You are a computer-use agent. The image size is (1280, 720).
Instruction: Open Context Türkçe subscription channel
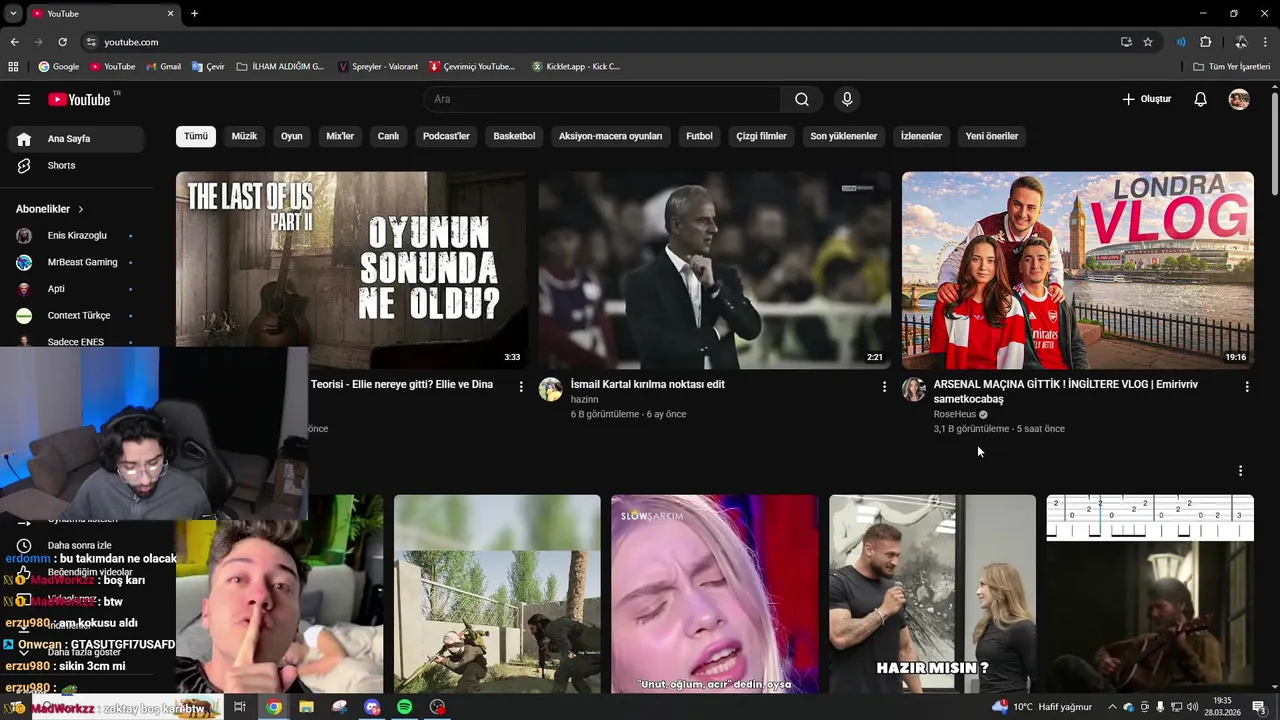pyautogui.click(x=75, y=316)
